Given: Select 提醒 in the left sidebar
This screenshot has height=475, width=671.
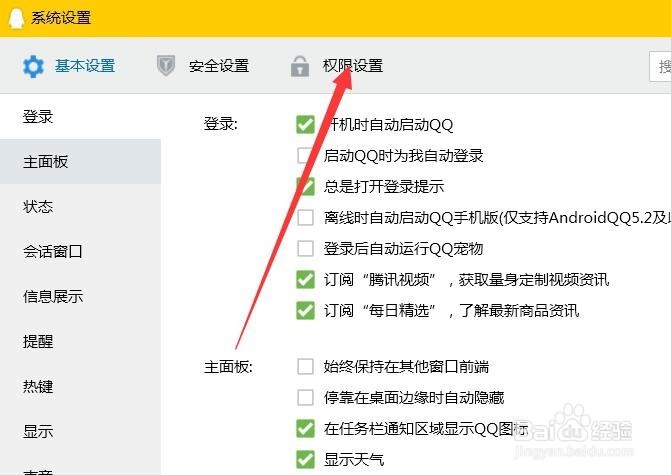Looking at the screenshot, I should coord(80,341).
